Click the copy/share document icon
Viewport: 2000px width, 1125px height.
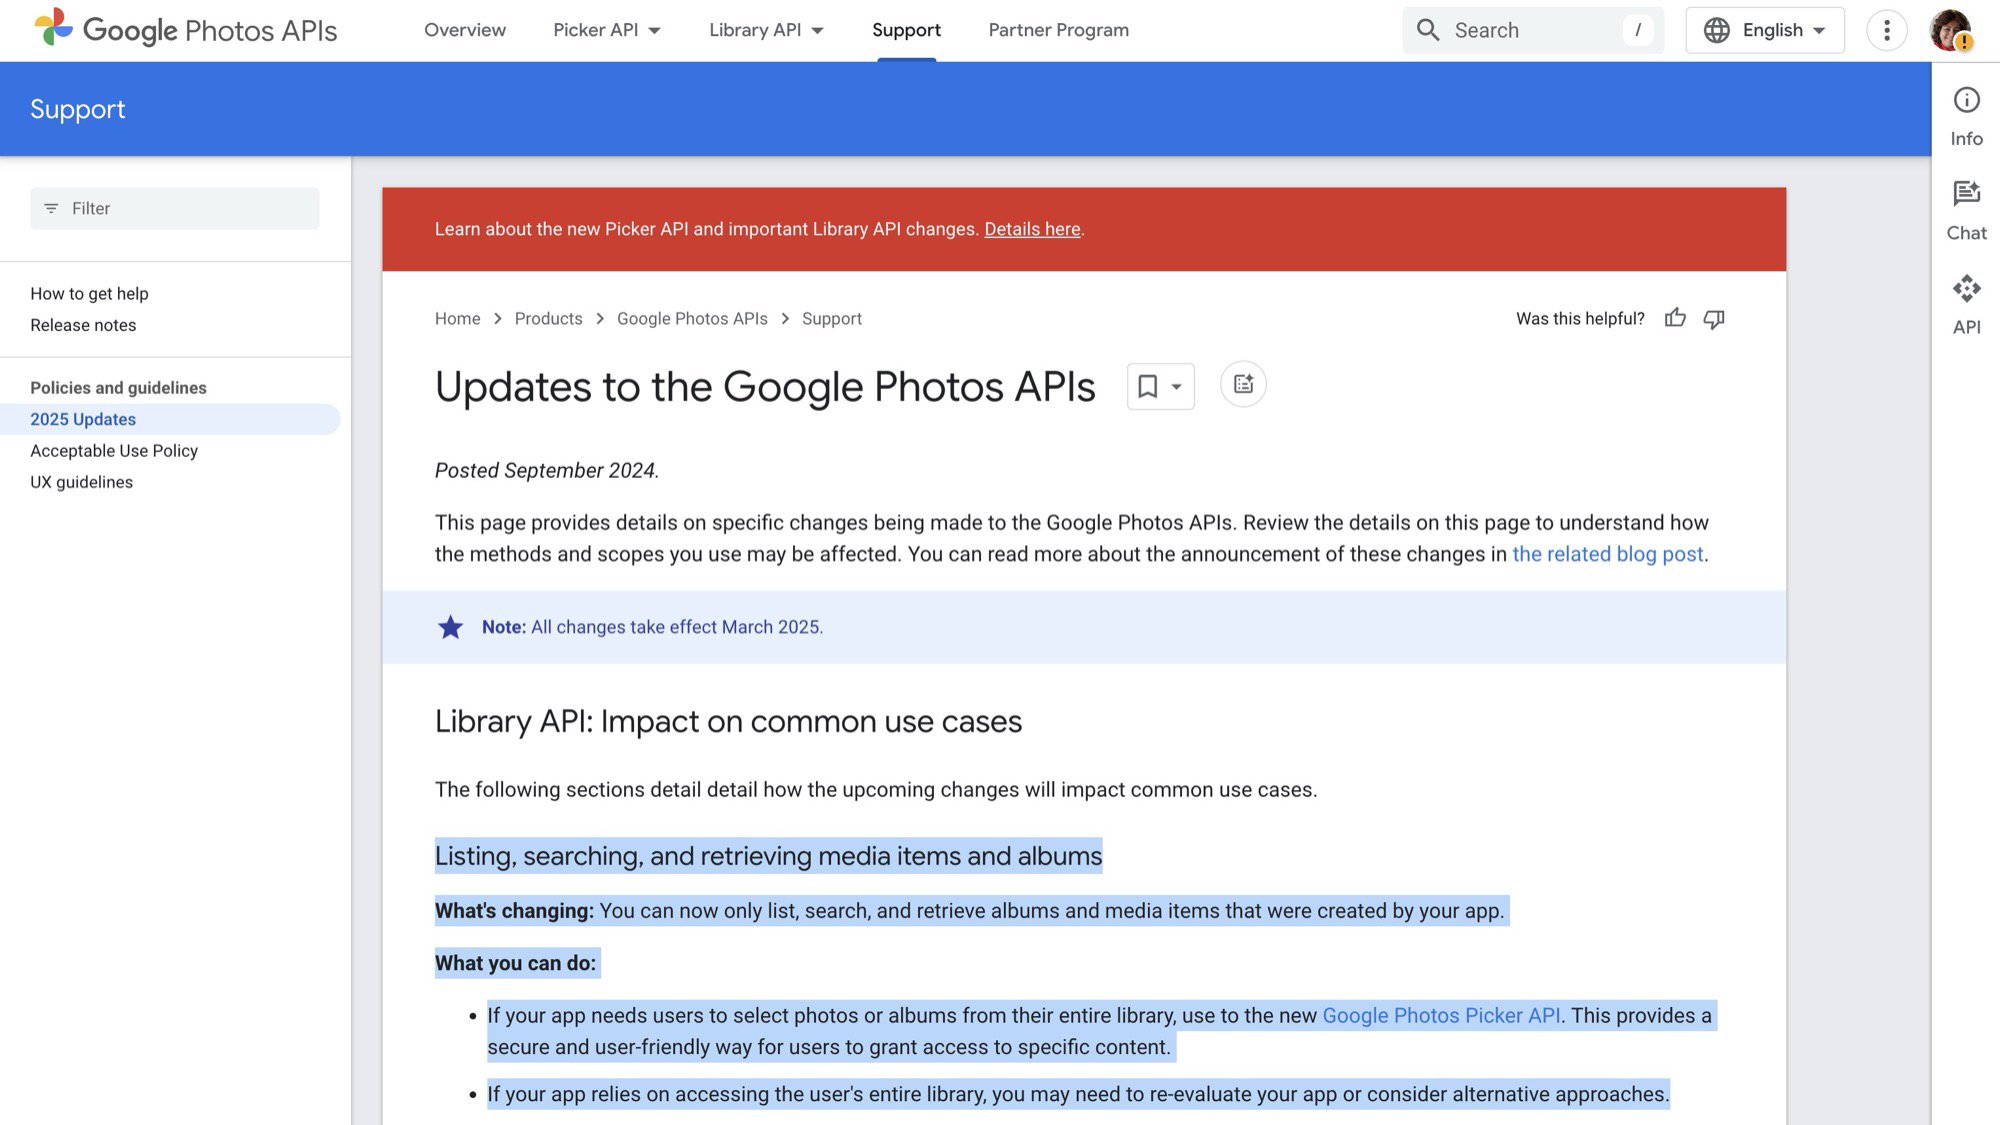click(x=1243, y=385)
